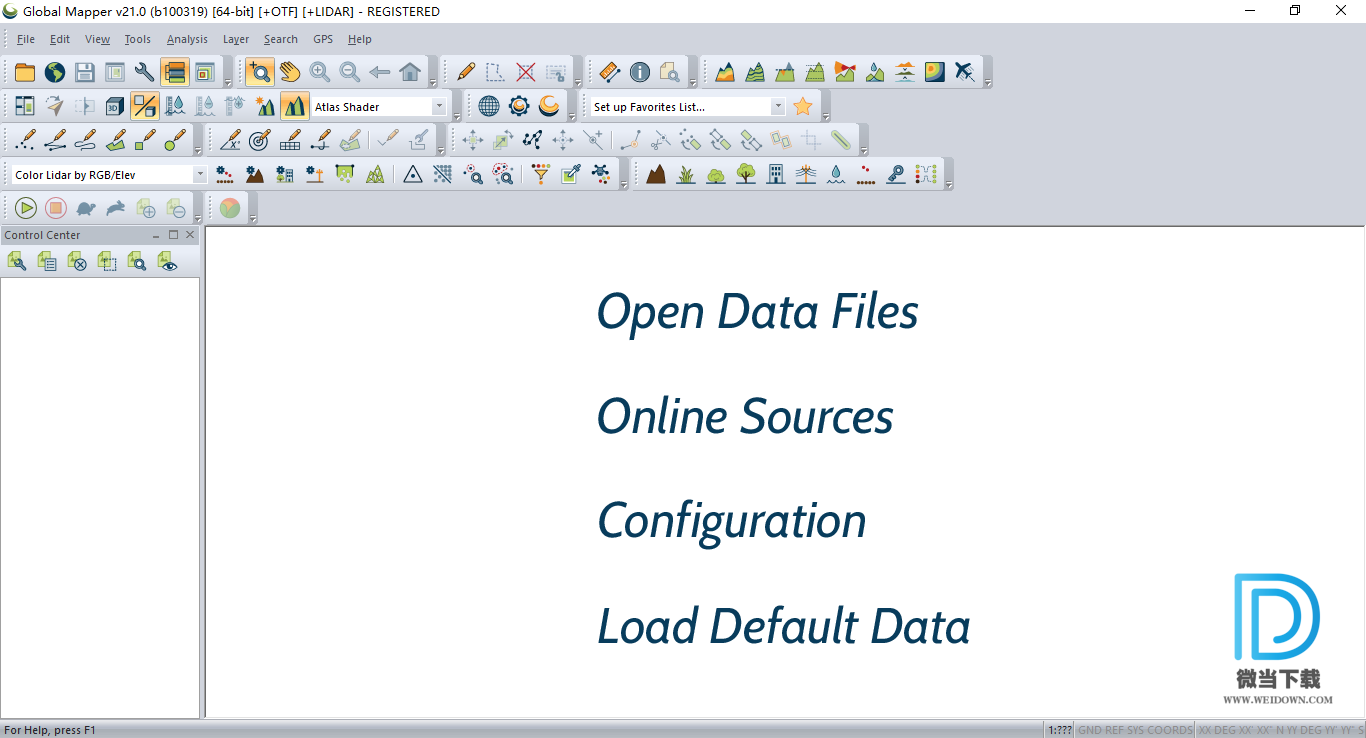The width and height of the screenshot is (1366, 738).
Task: Click the green Play script button
Action: pos(26,208)
